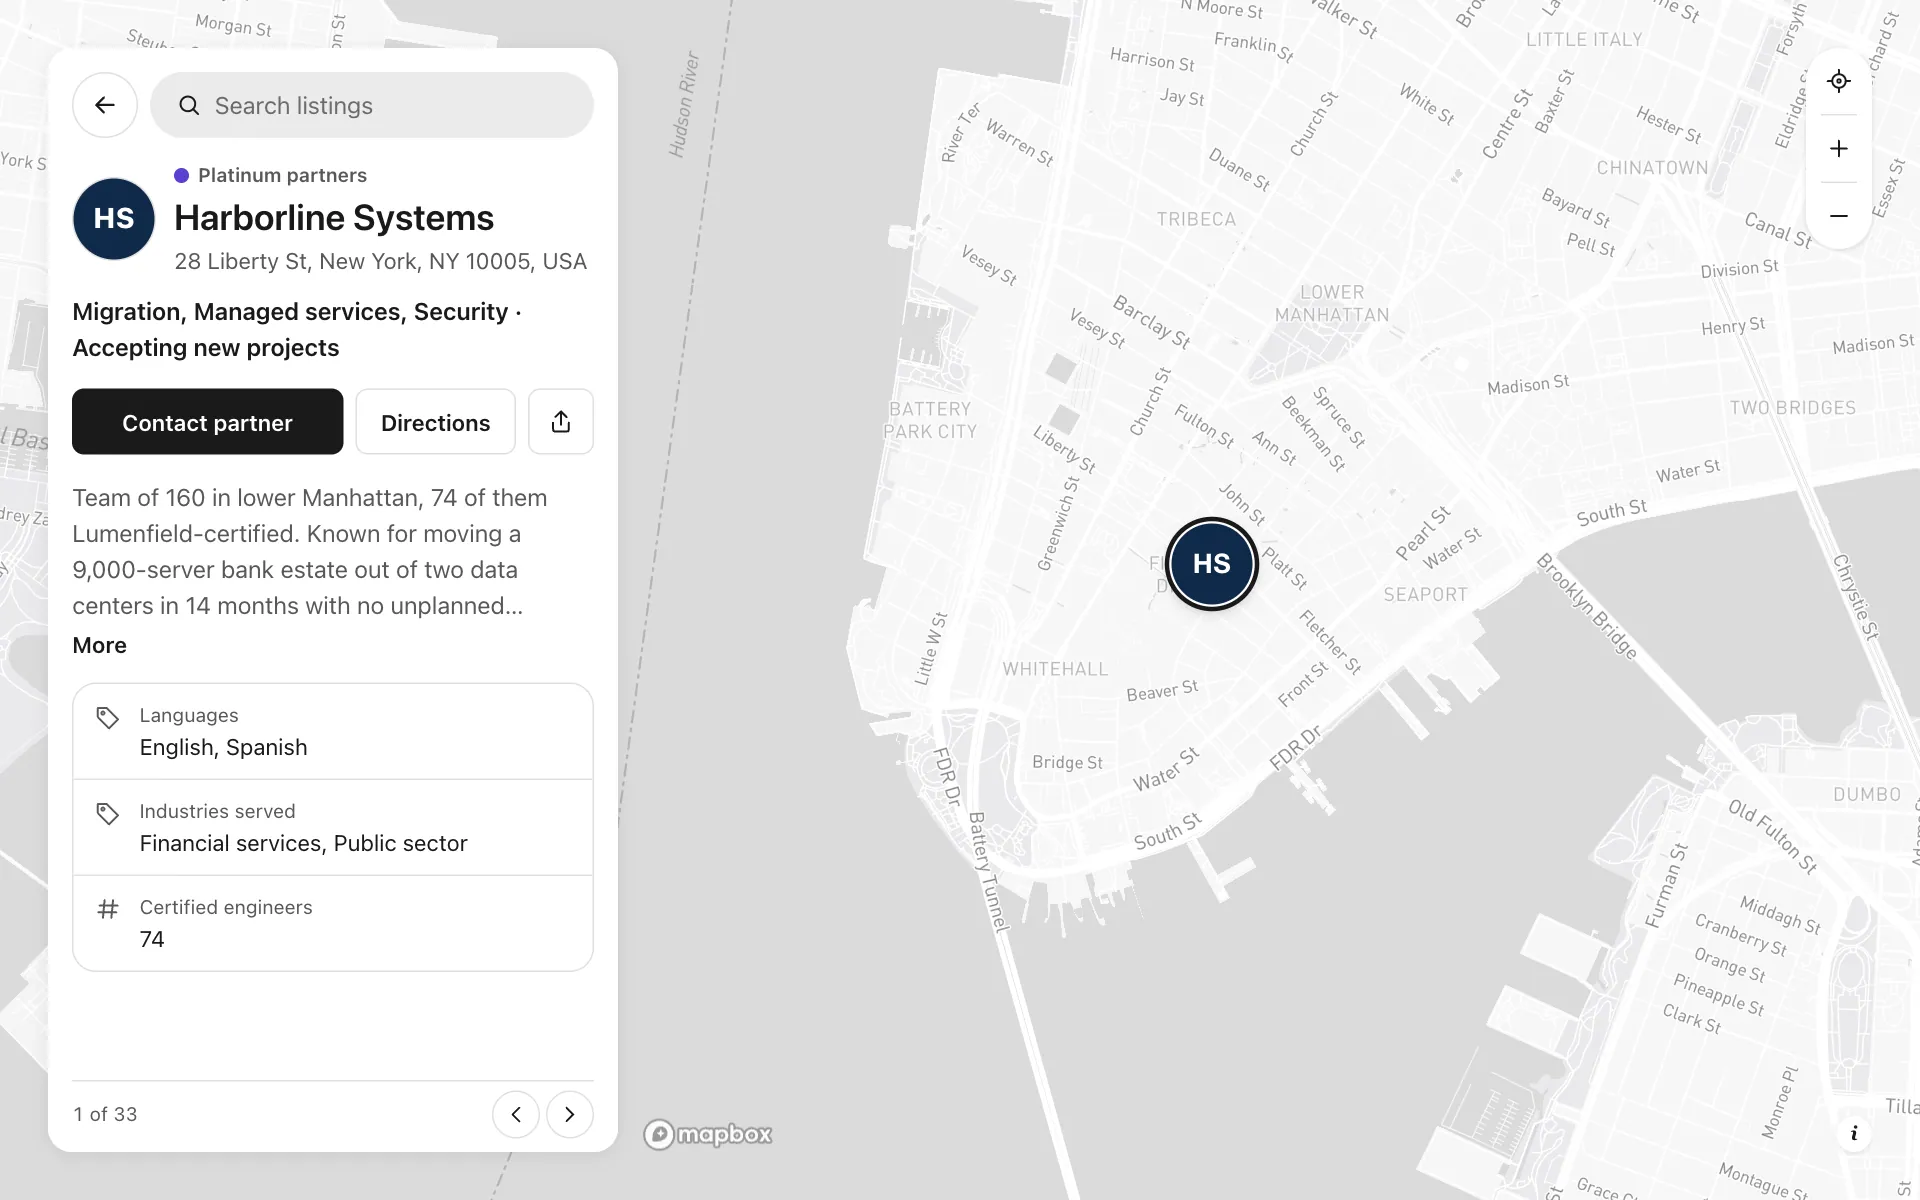Select the Platinum partners label
Viewport: 1920px width, 1200px height.
pyautogui.click(x=282, y=175)
